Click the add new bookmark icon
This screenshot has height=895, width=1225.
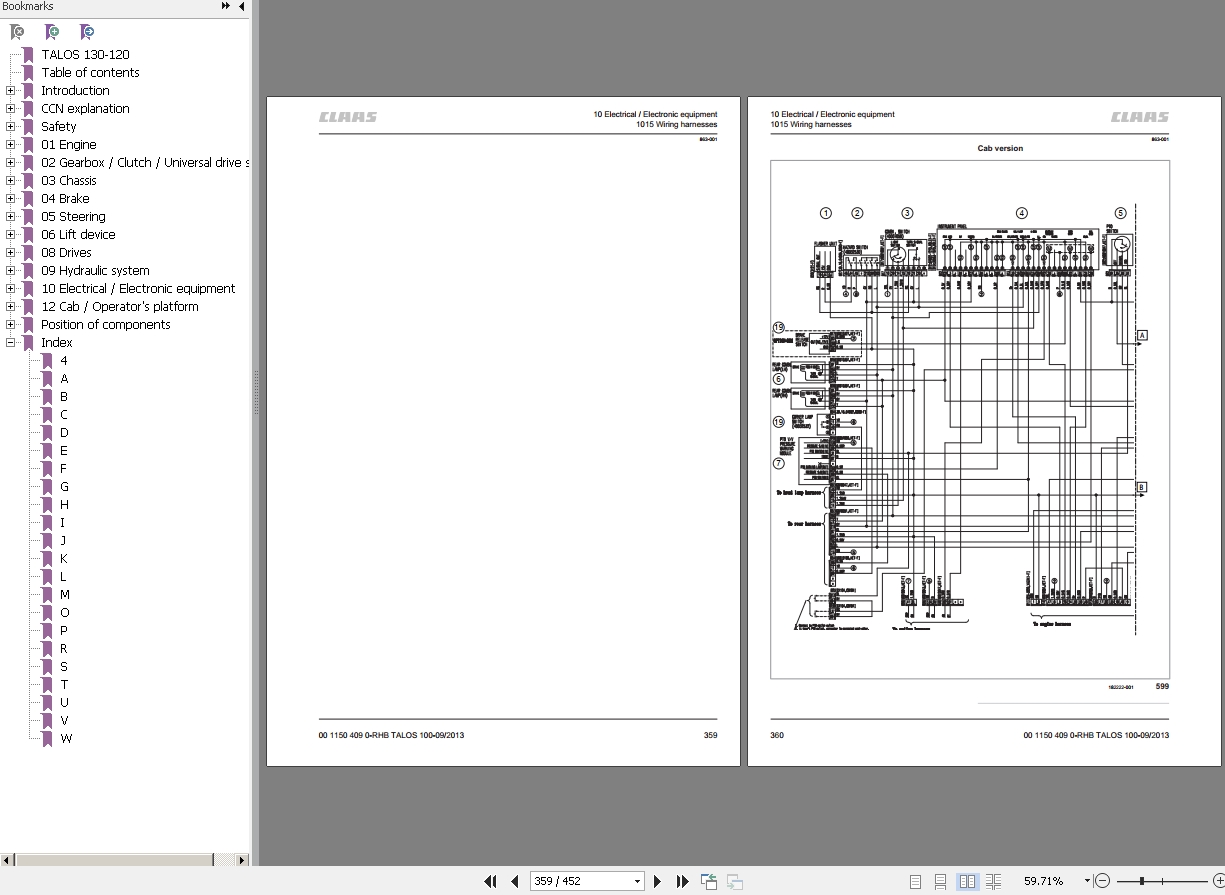(52, 32)
